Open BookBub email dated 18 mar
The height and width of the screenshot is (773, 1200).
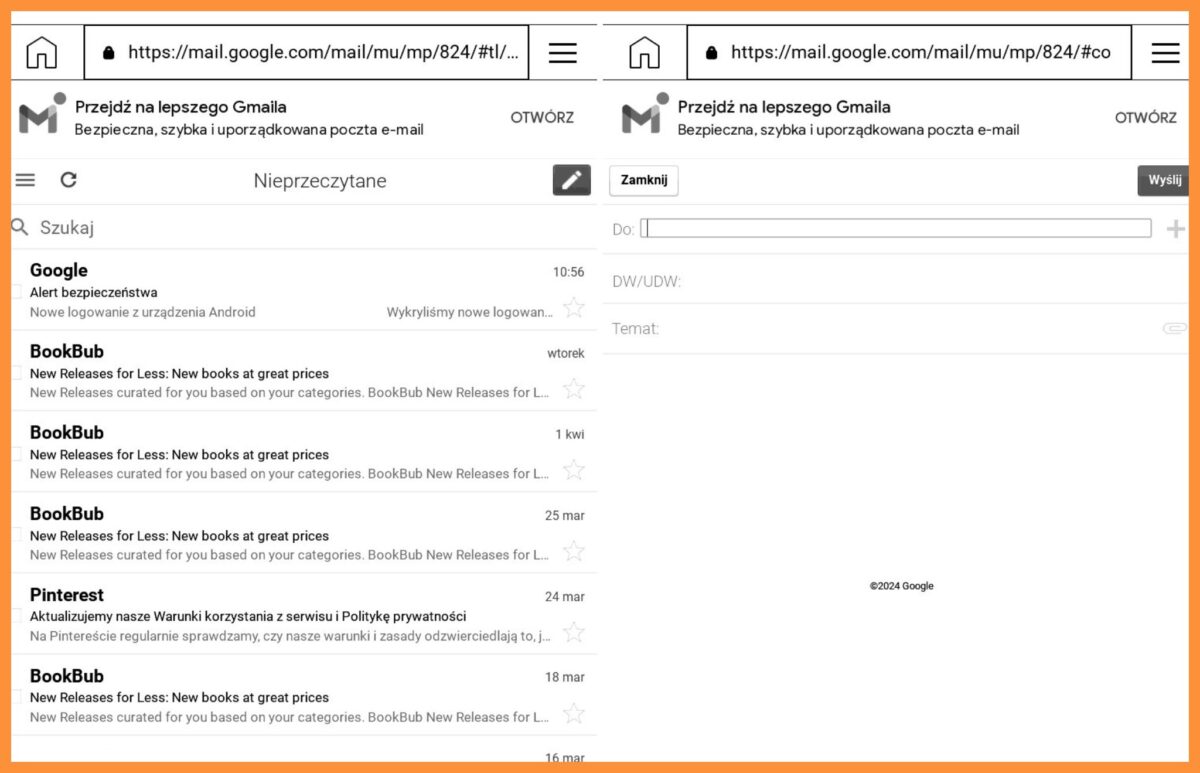pyautogui.click(x=304, y=695)
